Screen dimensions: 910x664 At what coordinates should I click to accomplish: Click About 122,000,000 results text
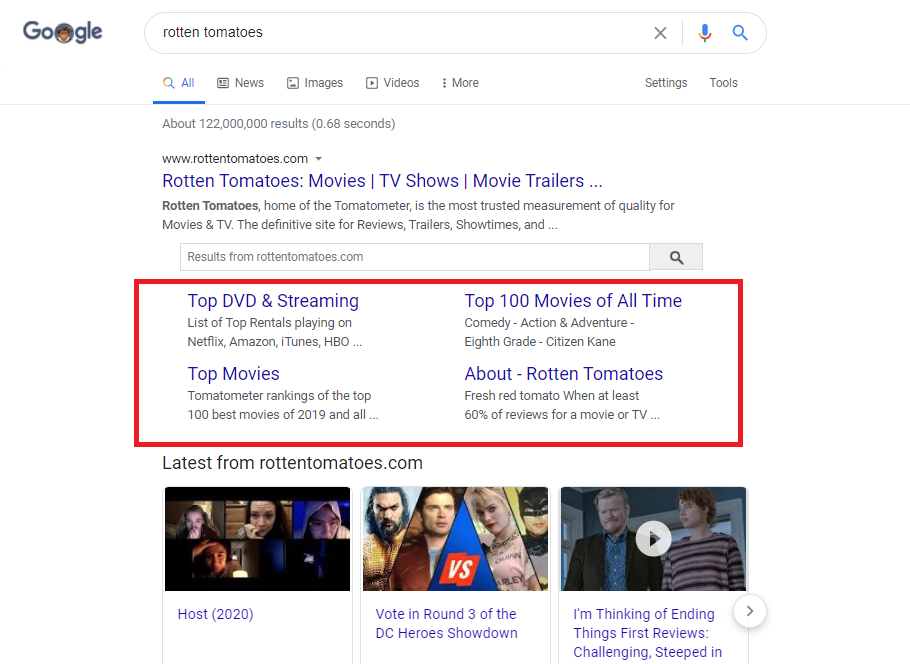point(279,124)
